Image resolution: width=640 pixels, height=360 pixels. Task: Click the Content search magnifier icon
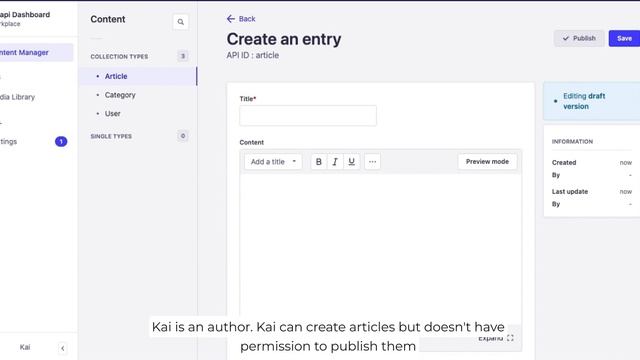(x=180, y=22)
